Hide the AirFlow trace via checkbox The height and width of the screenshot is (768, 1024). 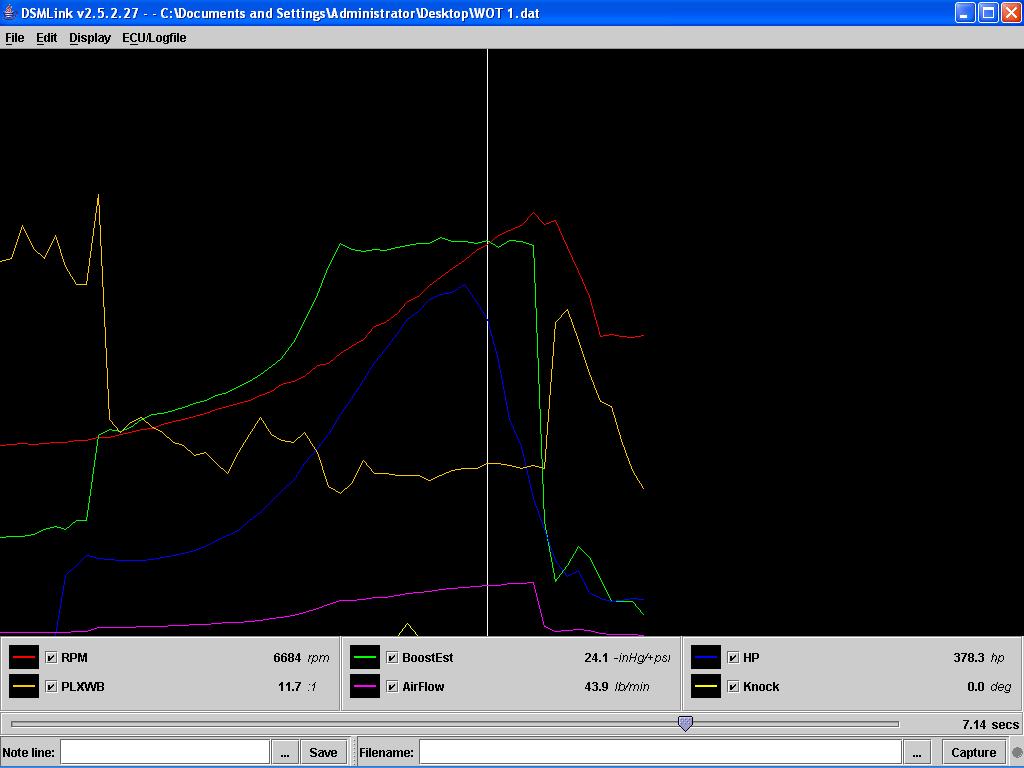tap(392, 687)
